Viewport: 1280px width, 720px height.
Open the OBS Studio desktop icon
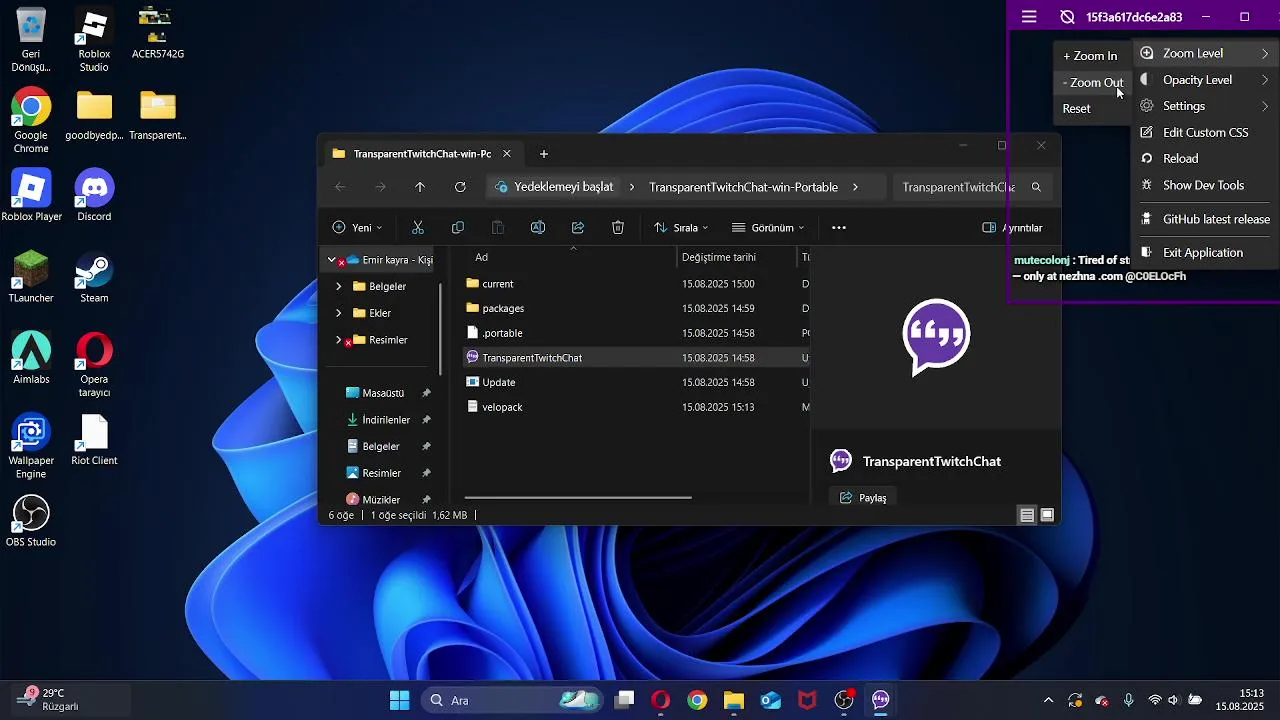(x=31, y=521)
